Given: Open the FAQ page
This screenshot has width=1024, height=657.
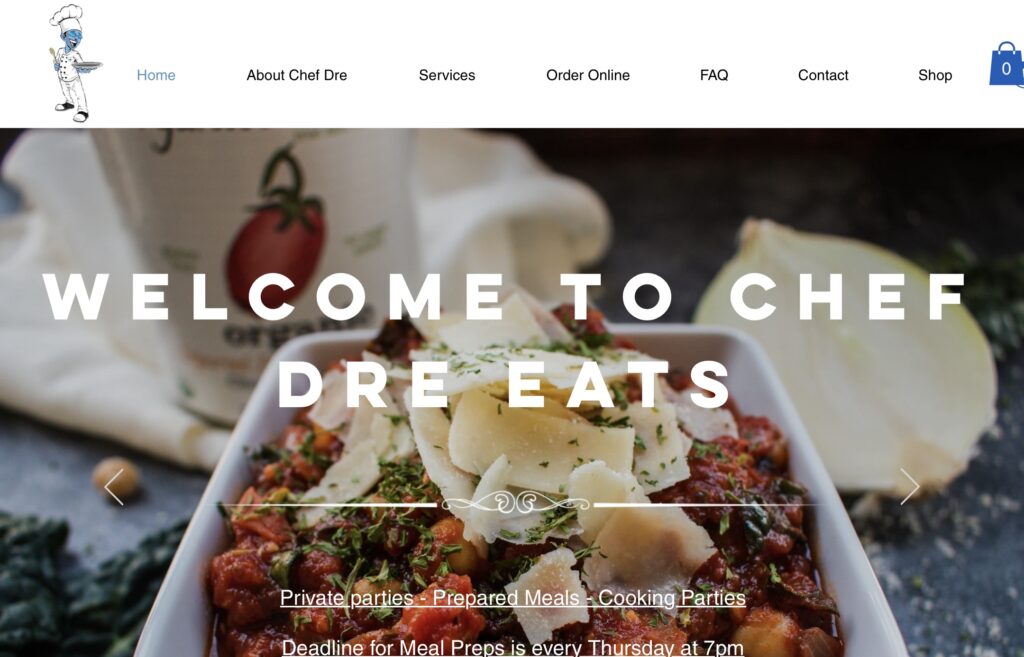Looking at the screenshot, I should pos(714,75).
